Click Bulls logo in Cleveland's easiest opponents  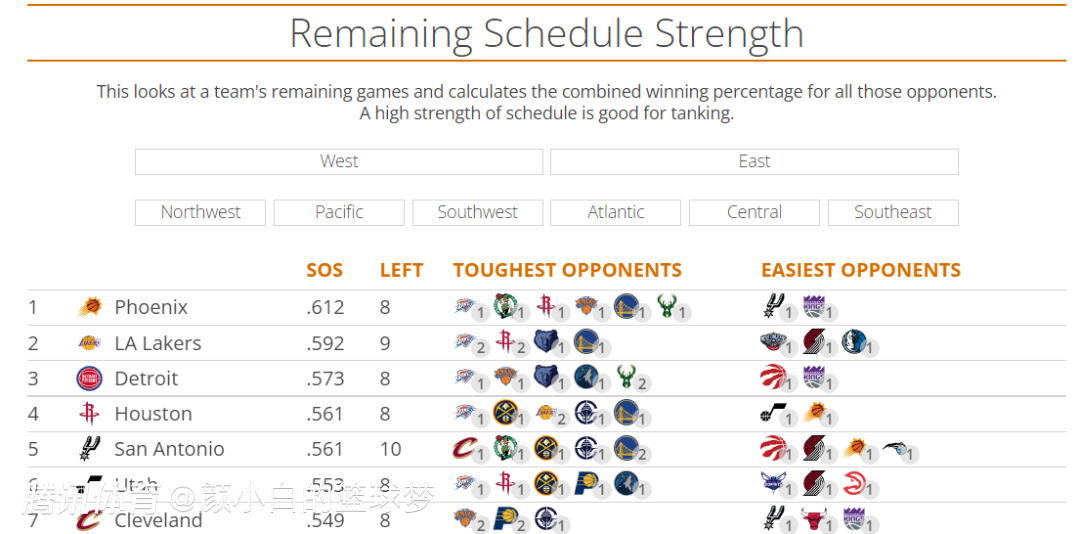tap(814, 518)
